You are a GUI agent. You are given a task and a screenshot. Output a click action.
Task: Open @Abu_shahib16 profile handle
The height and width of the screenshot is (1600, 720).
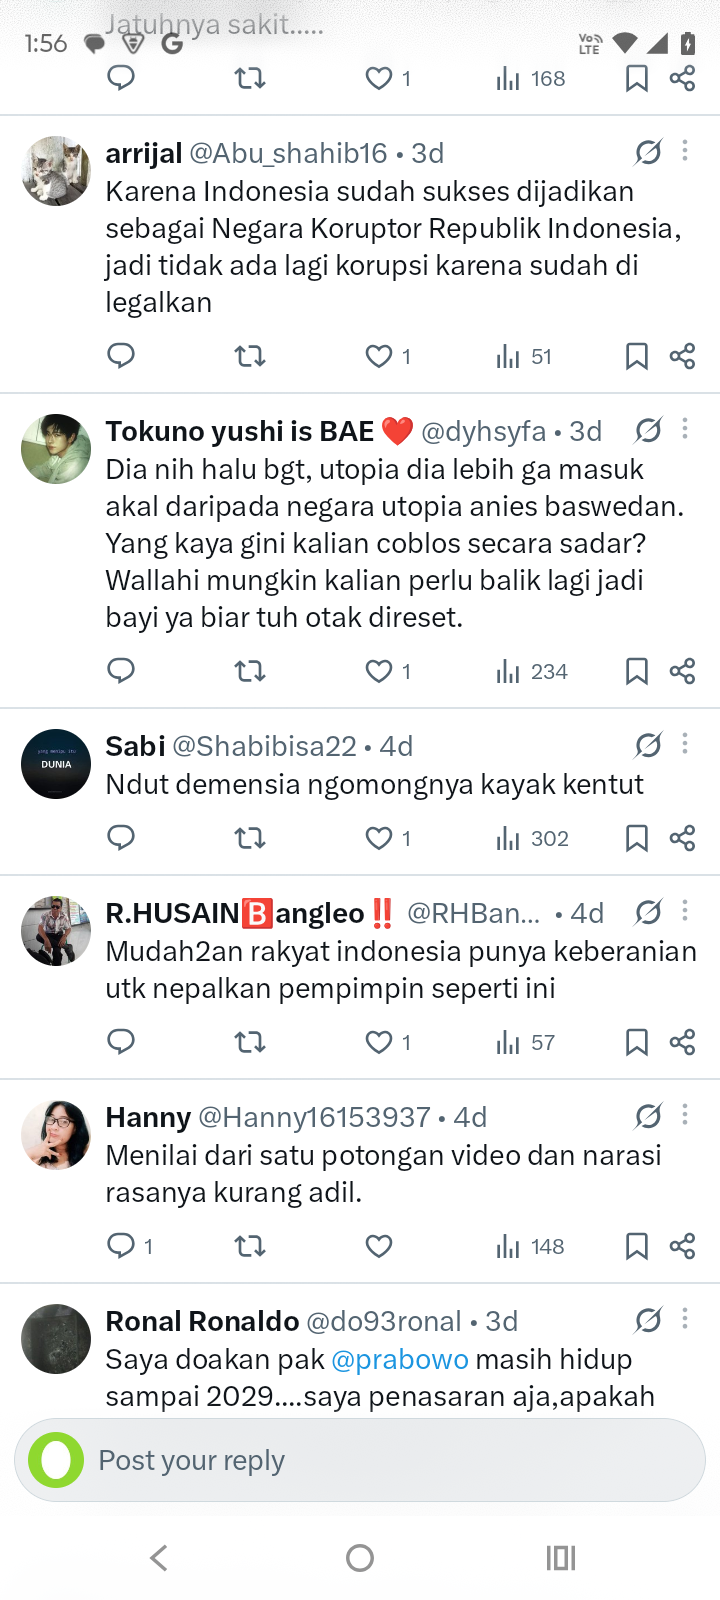coord(288,153)
